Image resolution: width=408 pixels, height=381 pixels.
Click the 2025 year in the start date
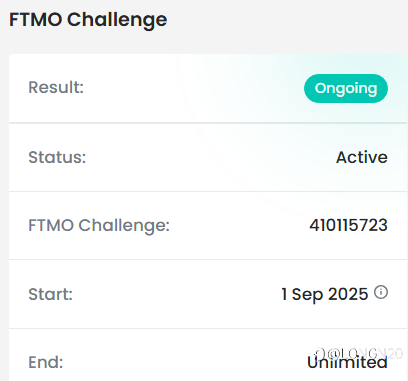click(x=348, y=294)
